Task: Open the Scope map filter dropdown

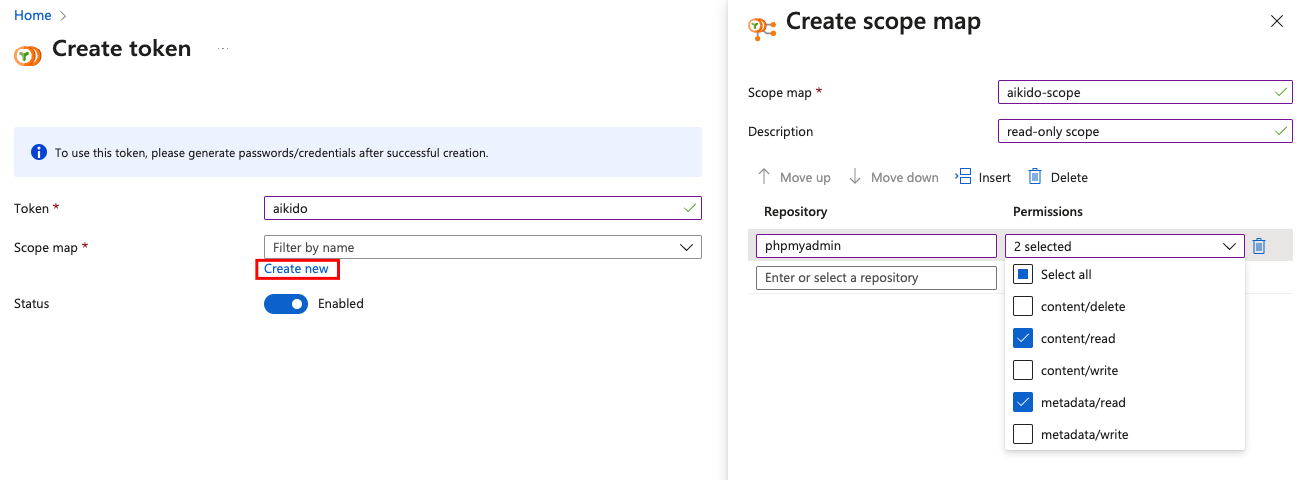Action: coord(482,247)
